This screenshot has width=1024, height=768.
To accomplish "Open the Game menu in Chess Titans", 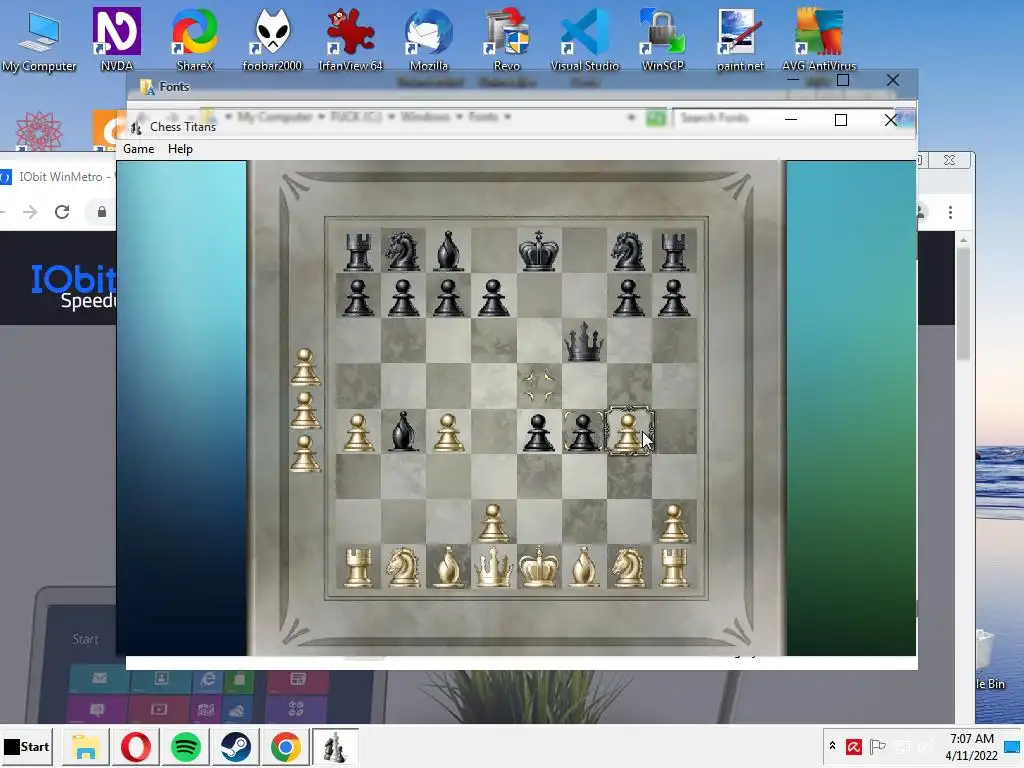I will (x=138, y=149).
